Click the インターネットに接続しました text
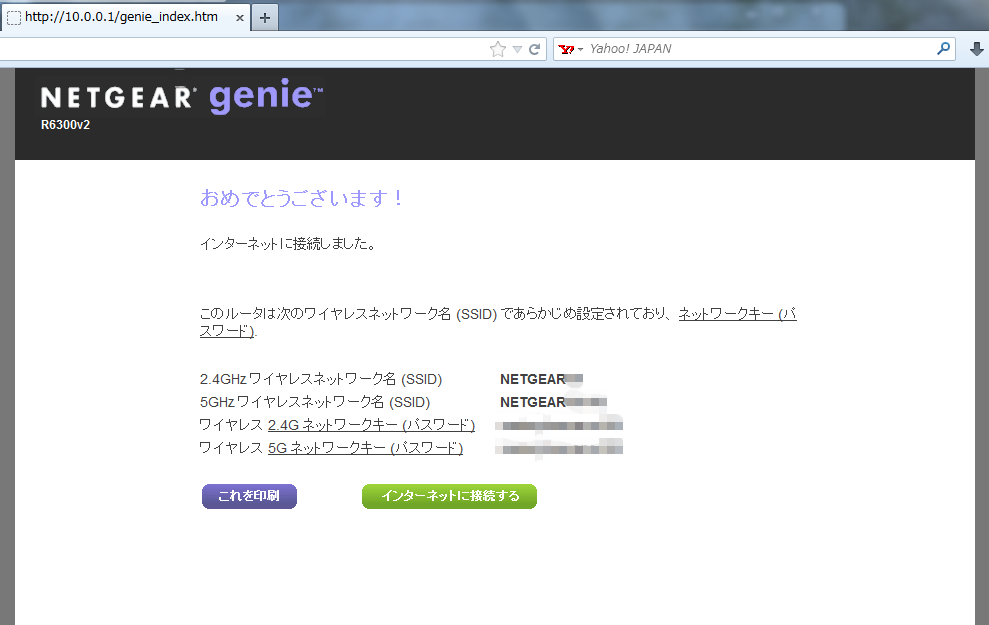Image resolution: width=989 pixels, height=625 pixels. click(x=288, y=244)
